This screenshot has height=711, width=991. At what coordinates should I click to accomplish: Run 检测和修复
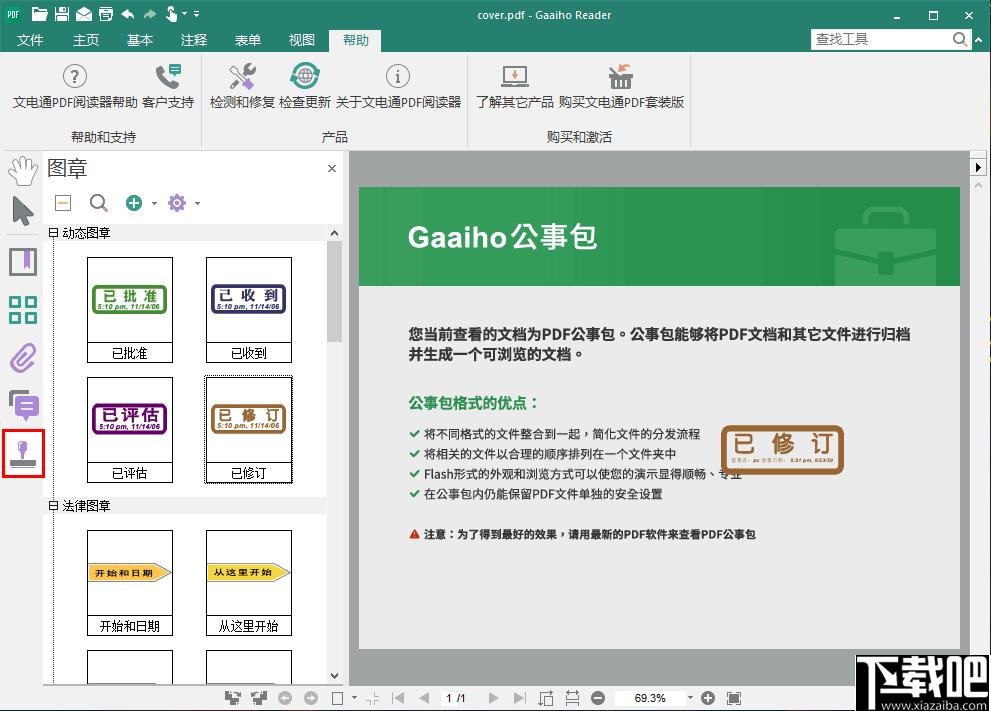(x=242, y=86)
